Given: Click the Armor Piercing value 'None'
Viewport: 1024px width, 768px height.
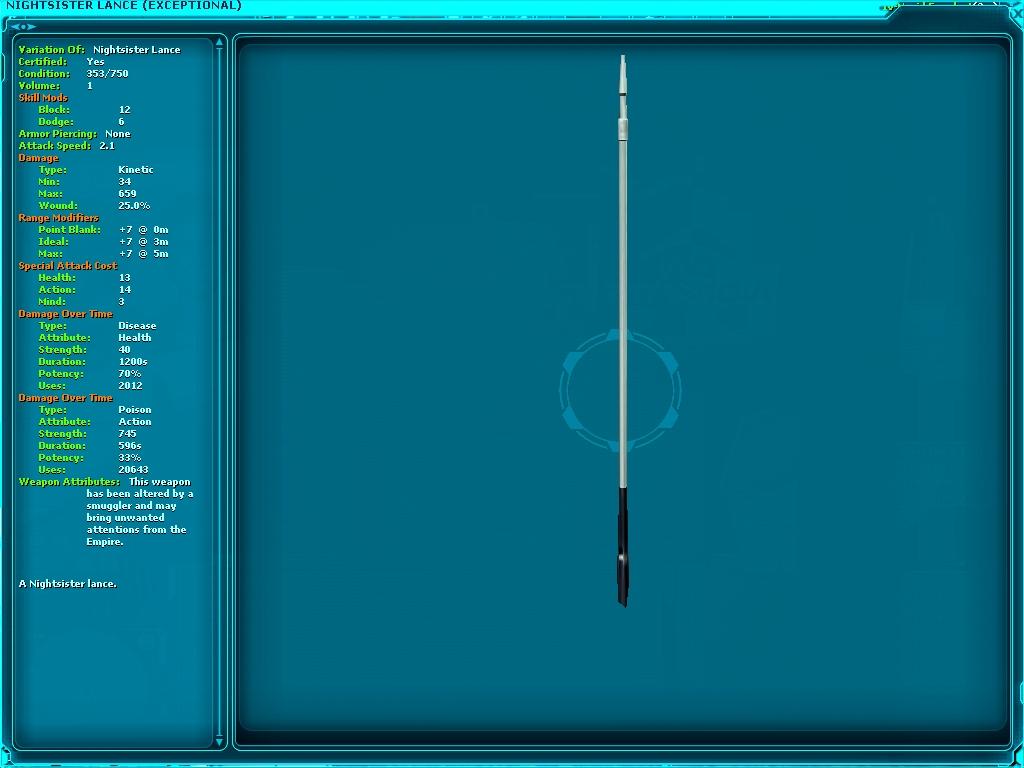Looking at the screenshot, I should click(118, 134).
